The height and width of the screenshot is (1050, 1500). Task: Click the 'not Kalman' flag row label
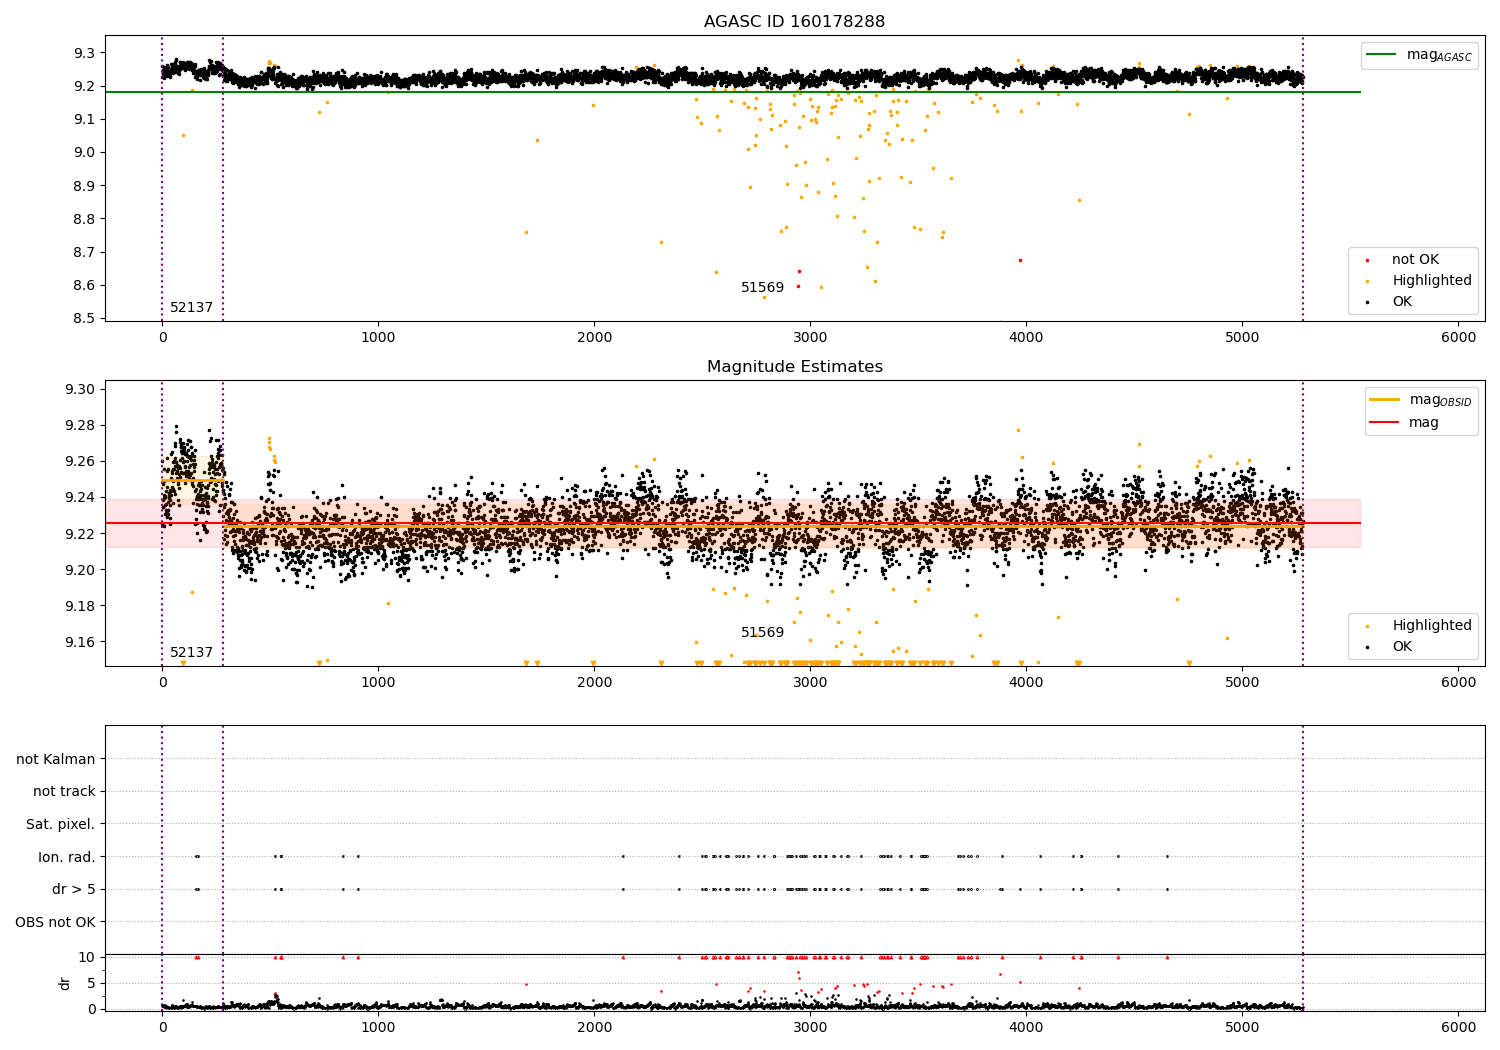point(55,760)
